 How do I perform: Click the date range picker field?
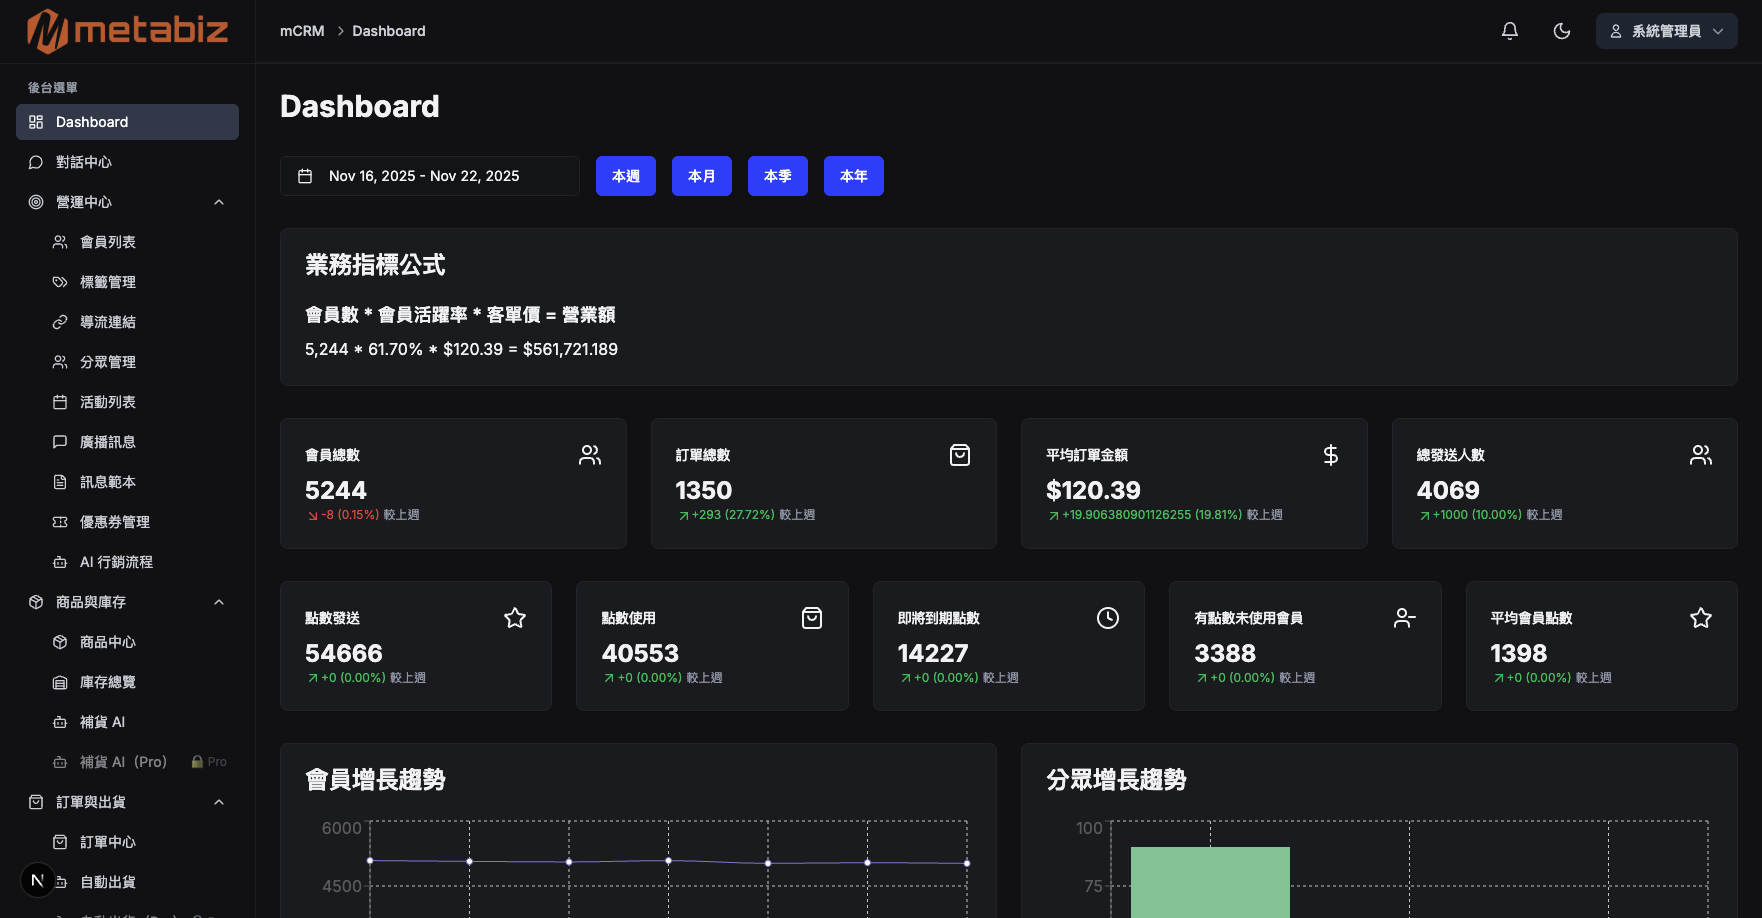[429, 175]
